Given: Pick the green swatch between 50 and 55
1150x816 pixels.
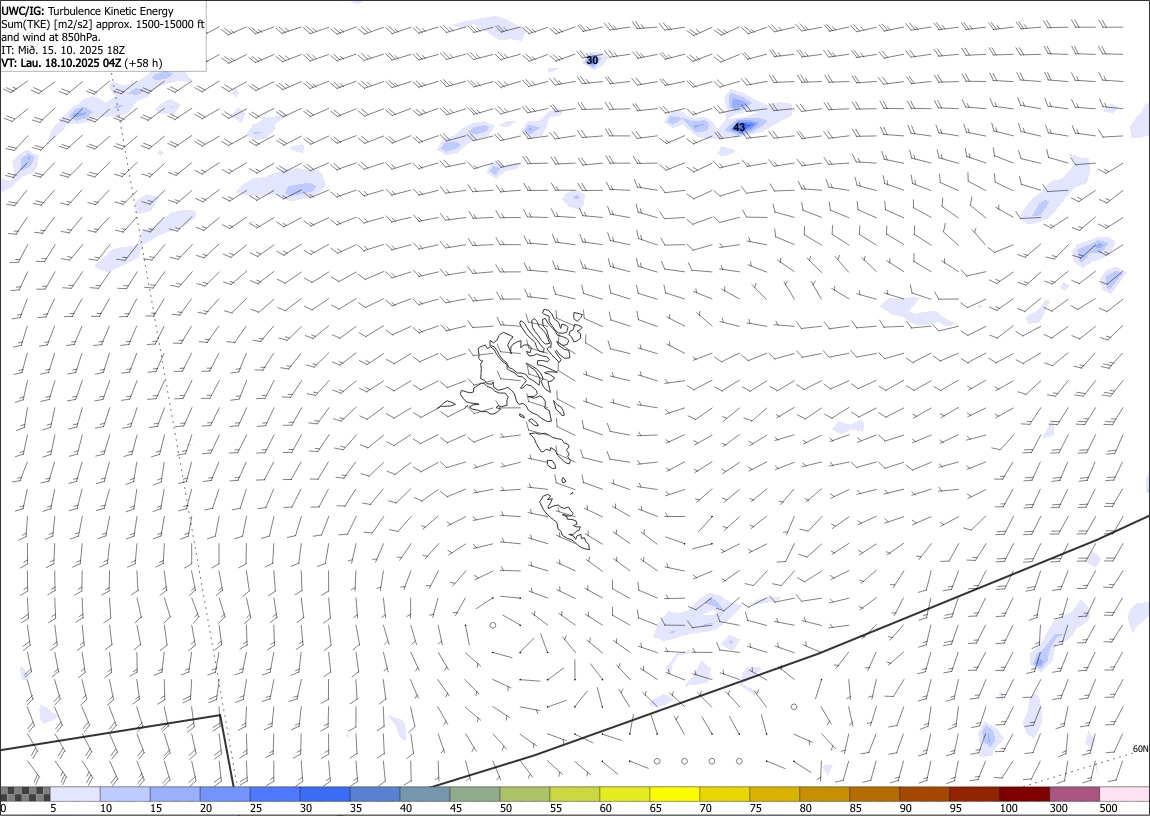Looking at the screenshot, I should pos(524,794).
